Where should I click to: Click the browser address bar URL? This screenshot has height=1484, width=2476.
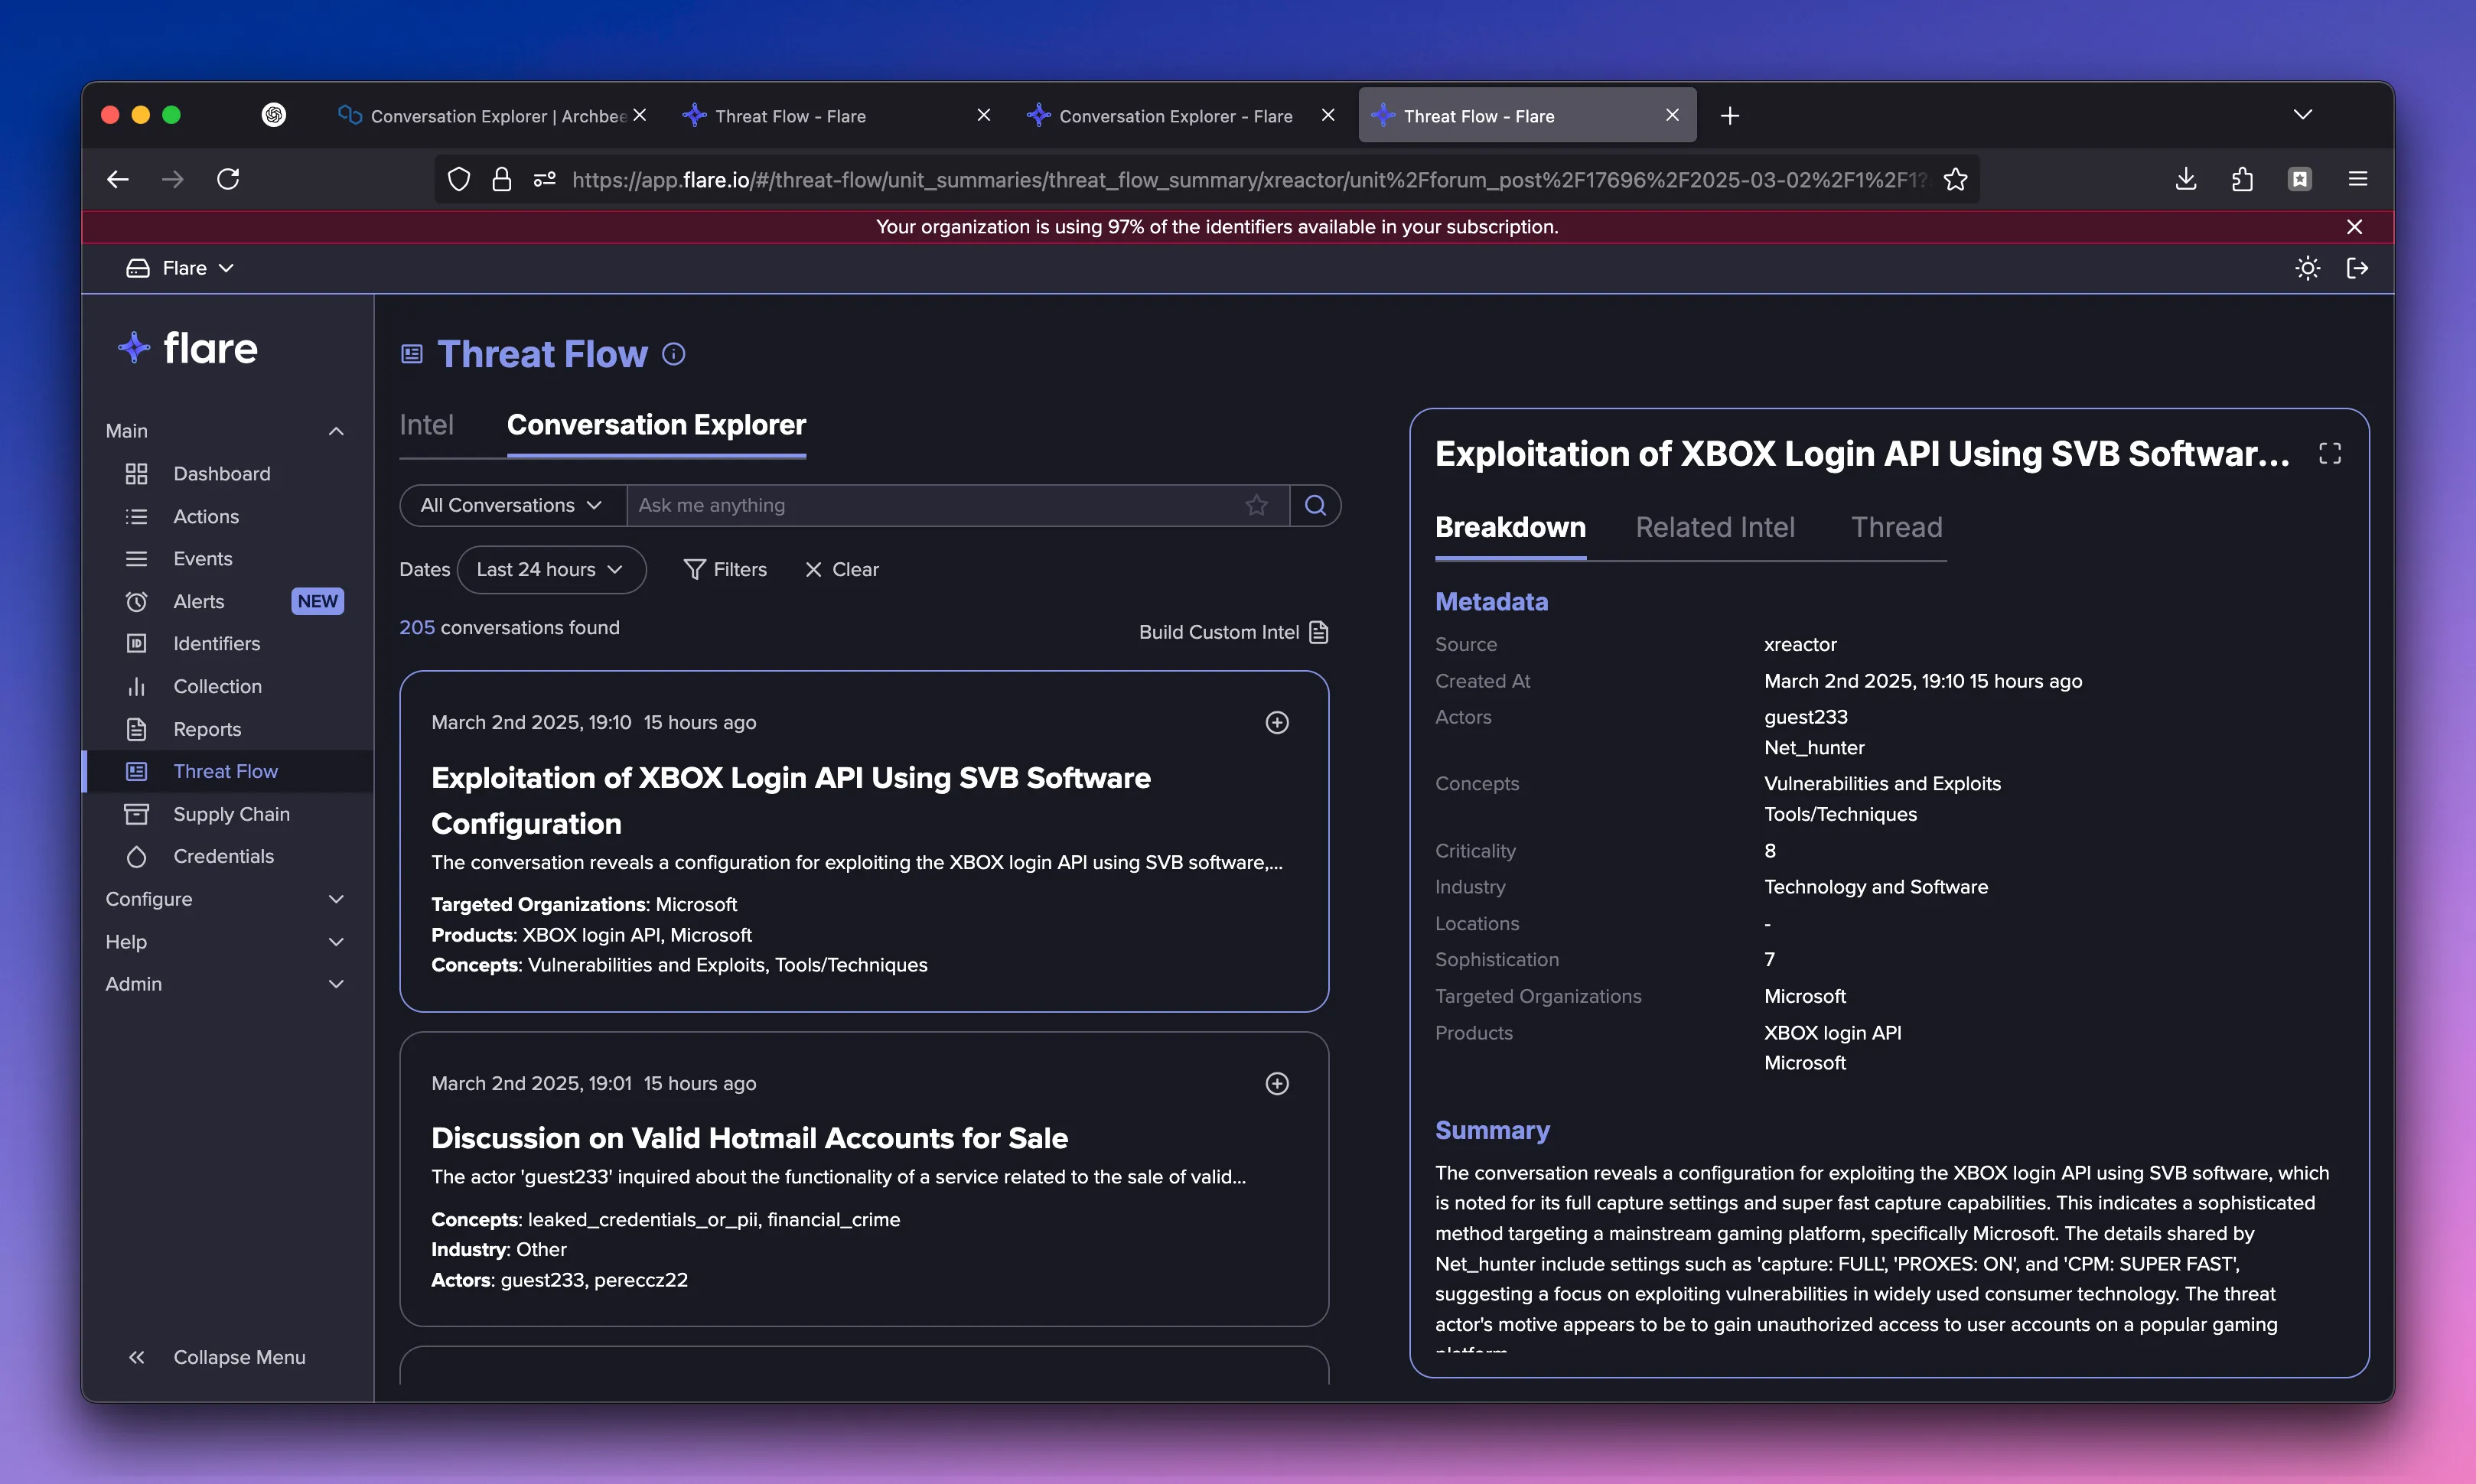tap(1249, 179)
